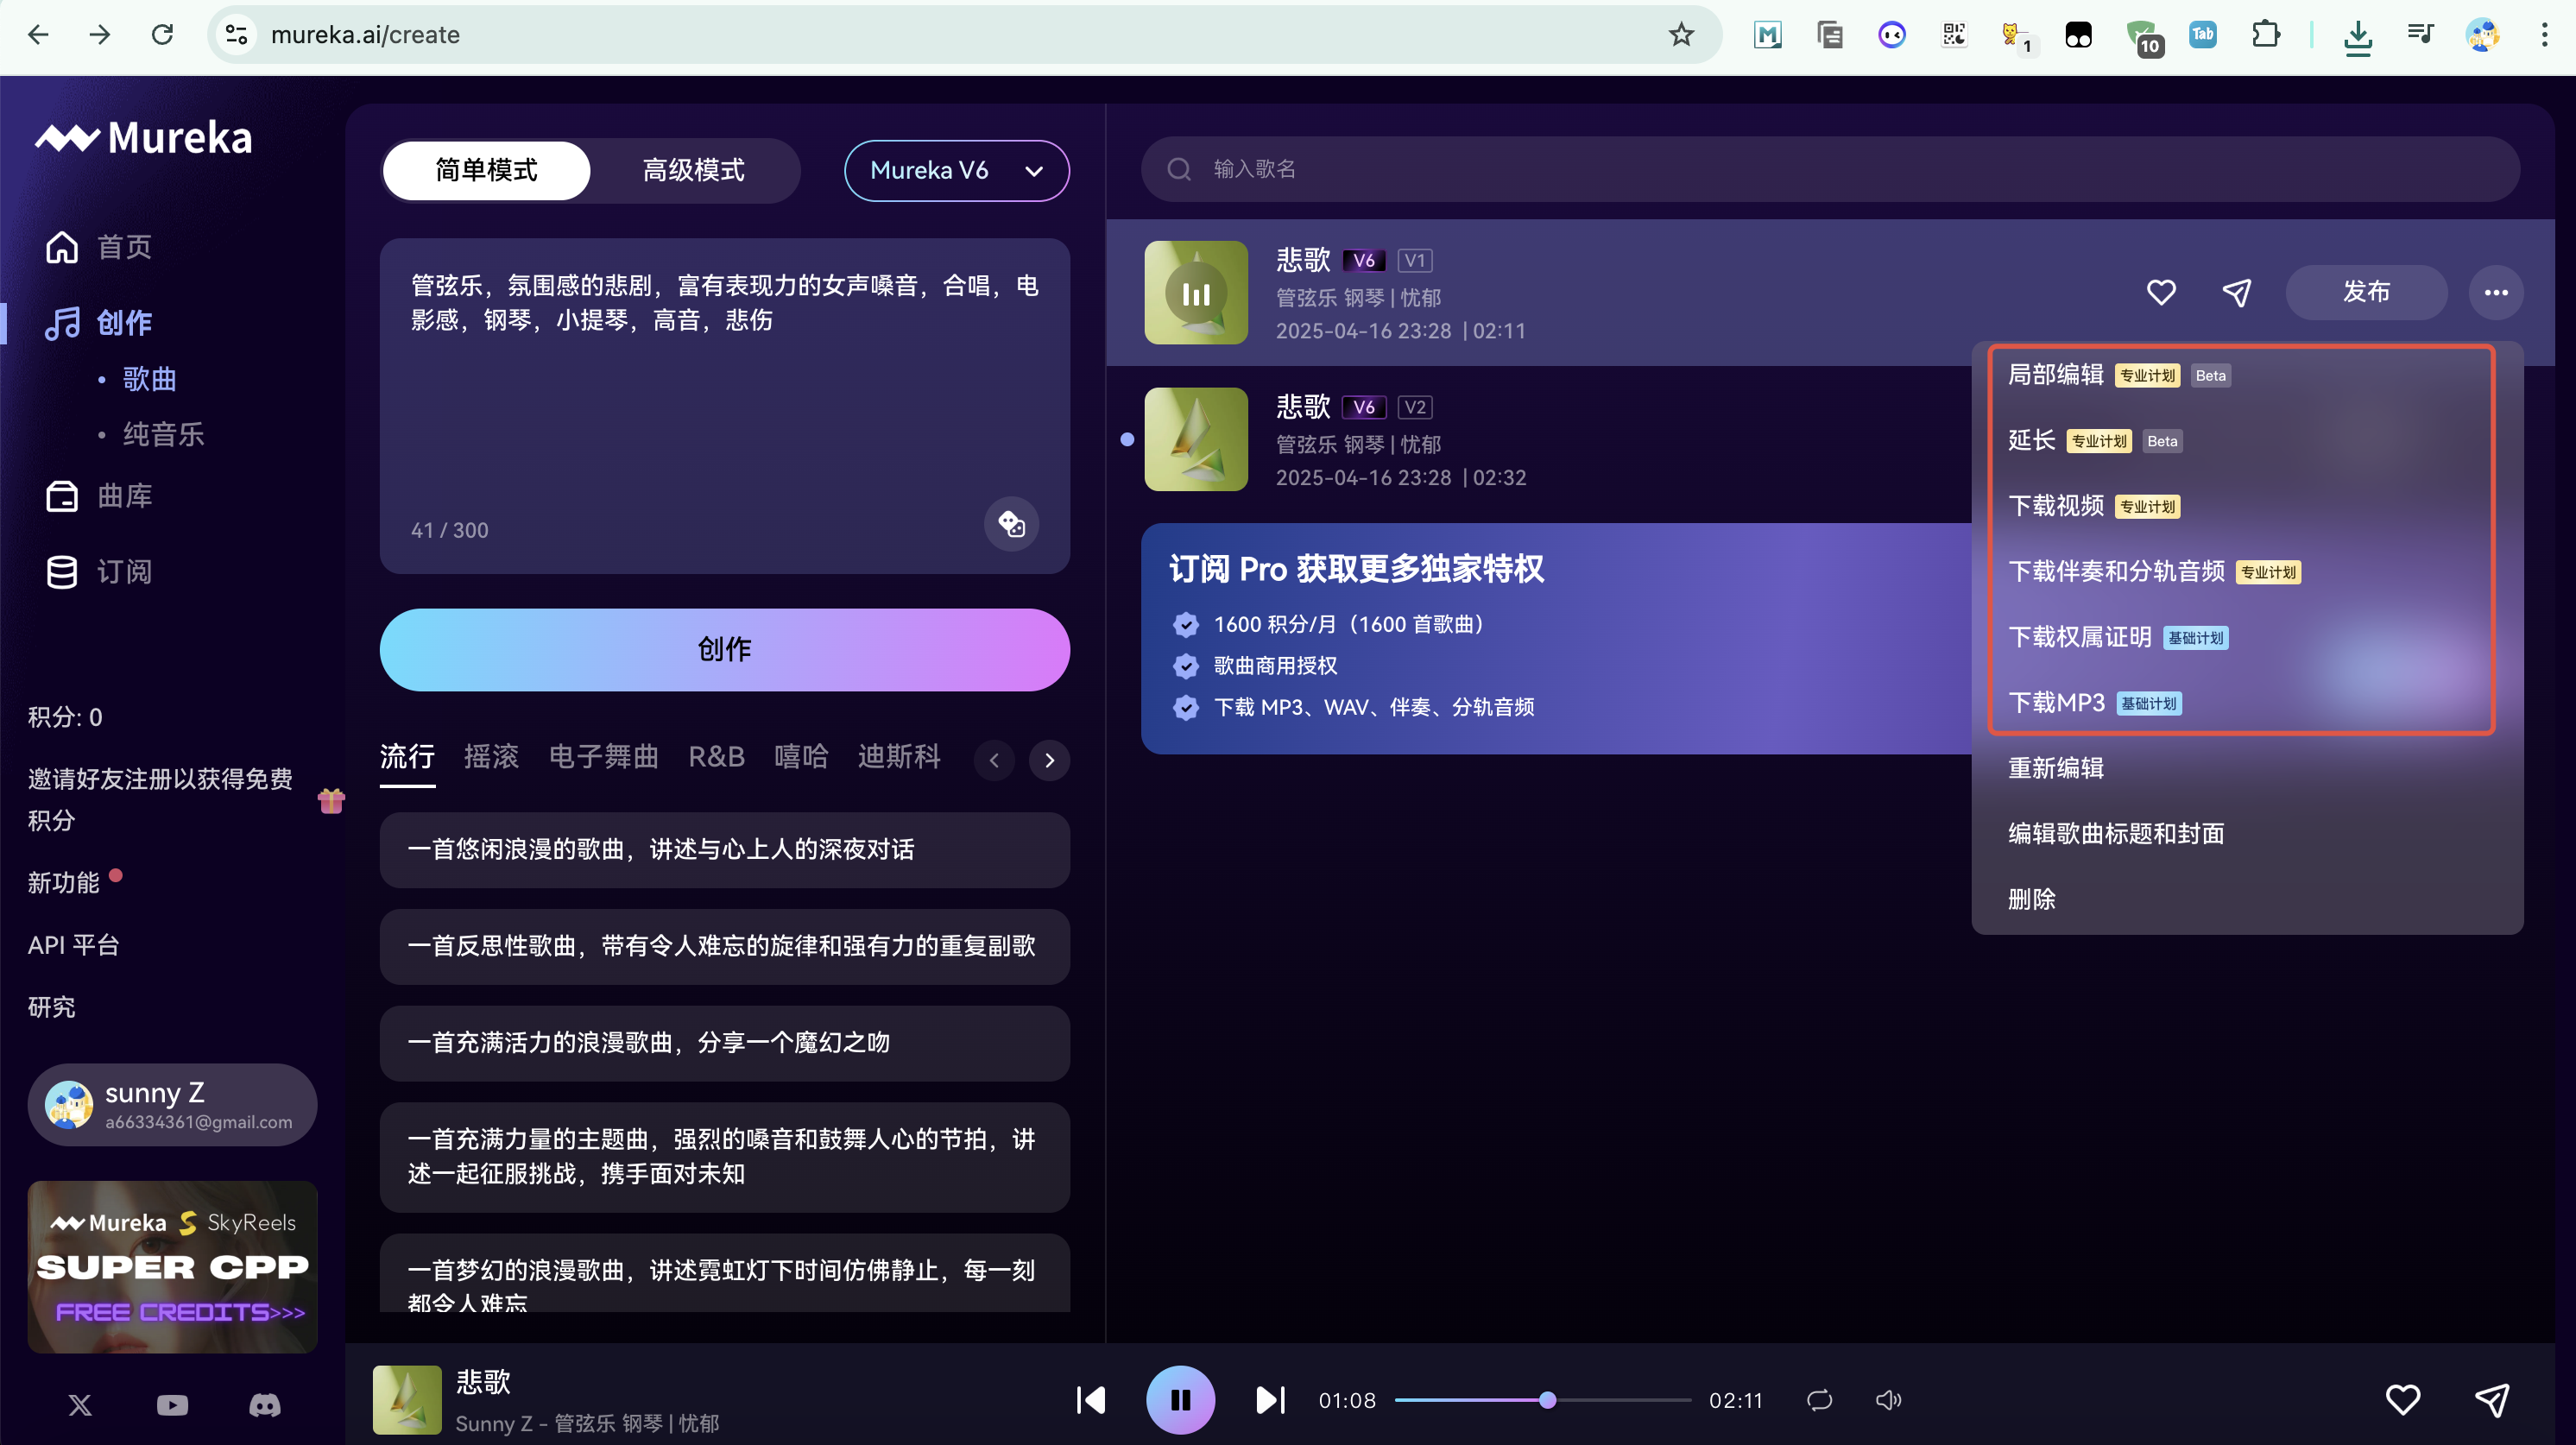Seek on the player progress bar
The image size is (2576, 1445).
point(1620,1400)
